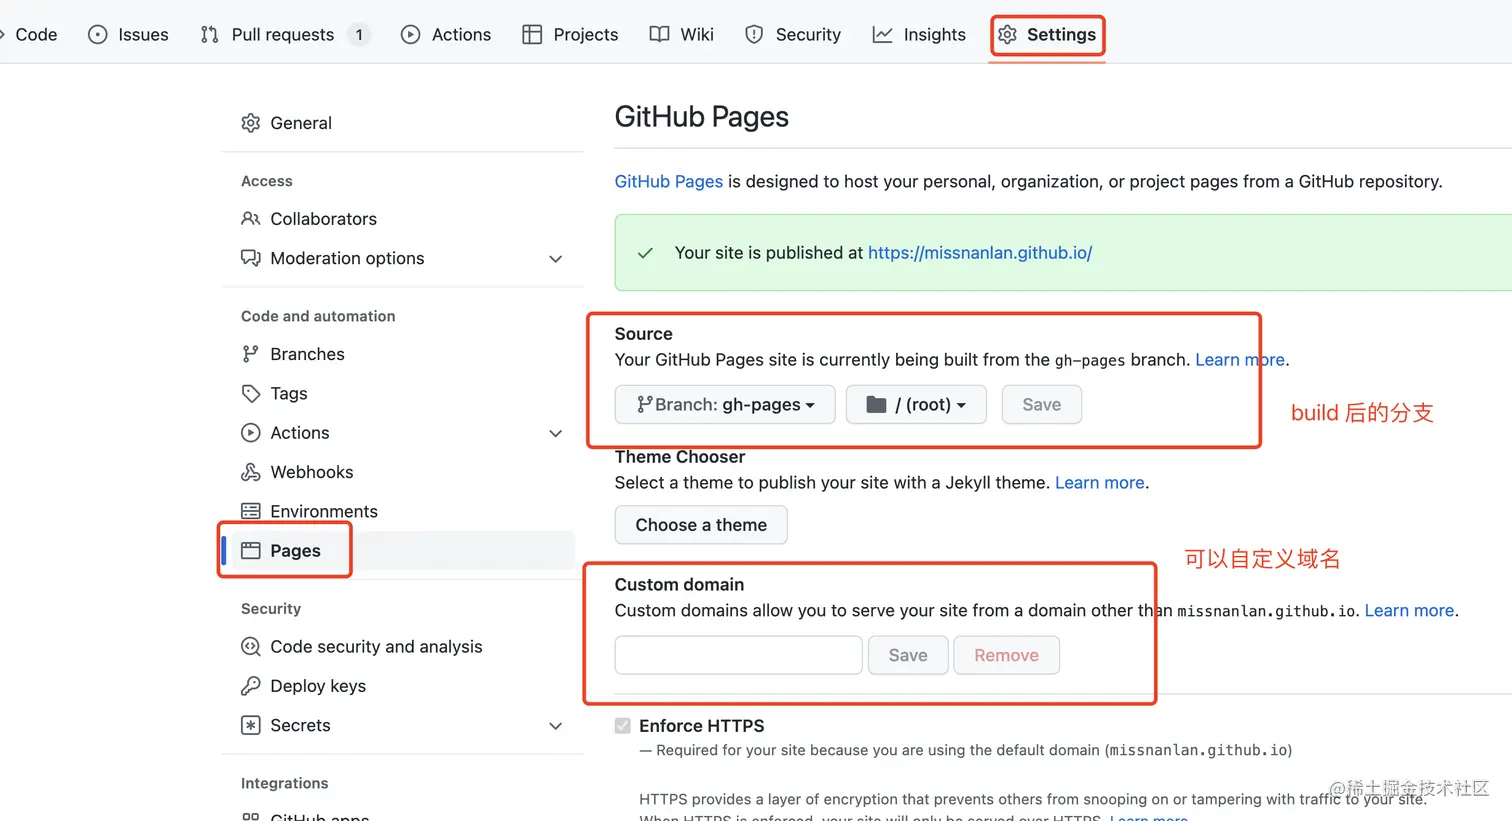Click the Secrets asterisk icon
The image size is (1512, 821).
click(251, 725)
